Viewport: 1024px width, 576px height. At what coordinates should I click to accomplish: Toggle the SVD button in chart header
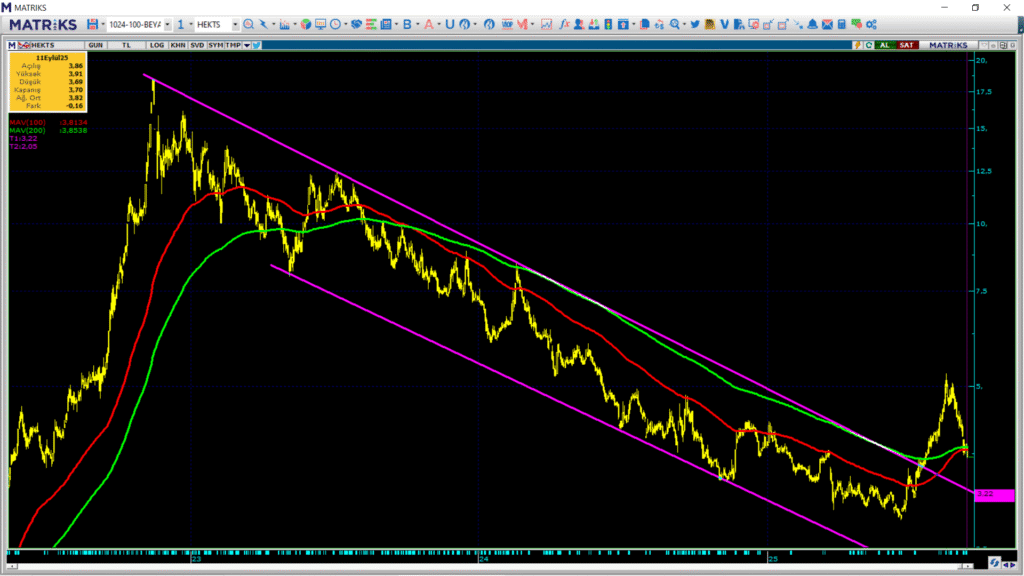coord(197,45)
